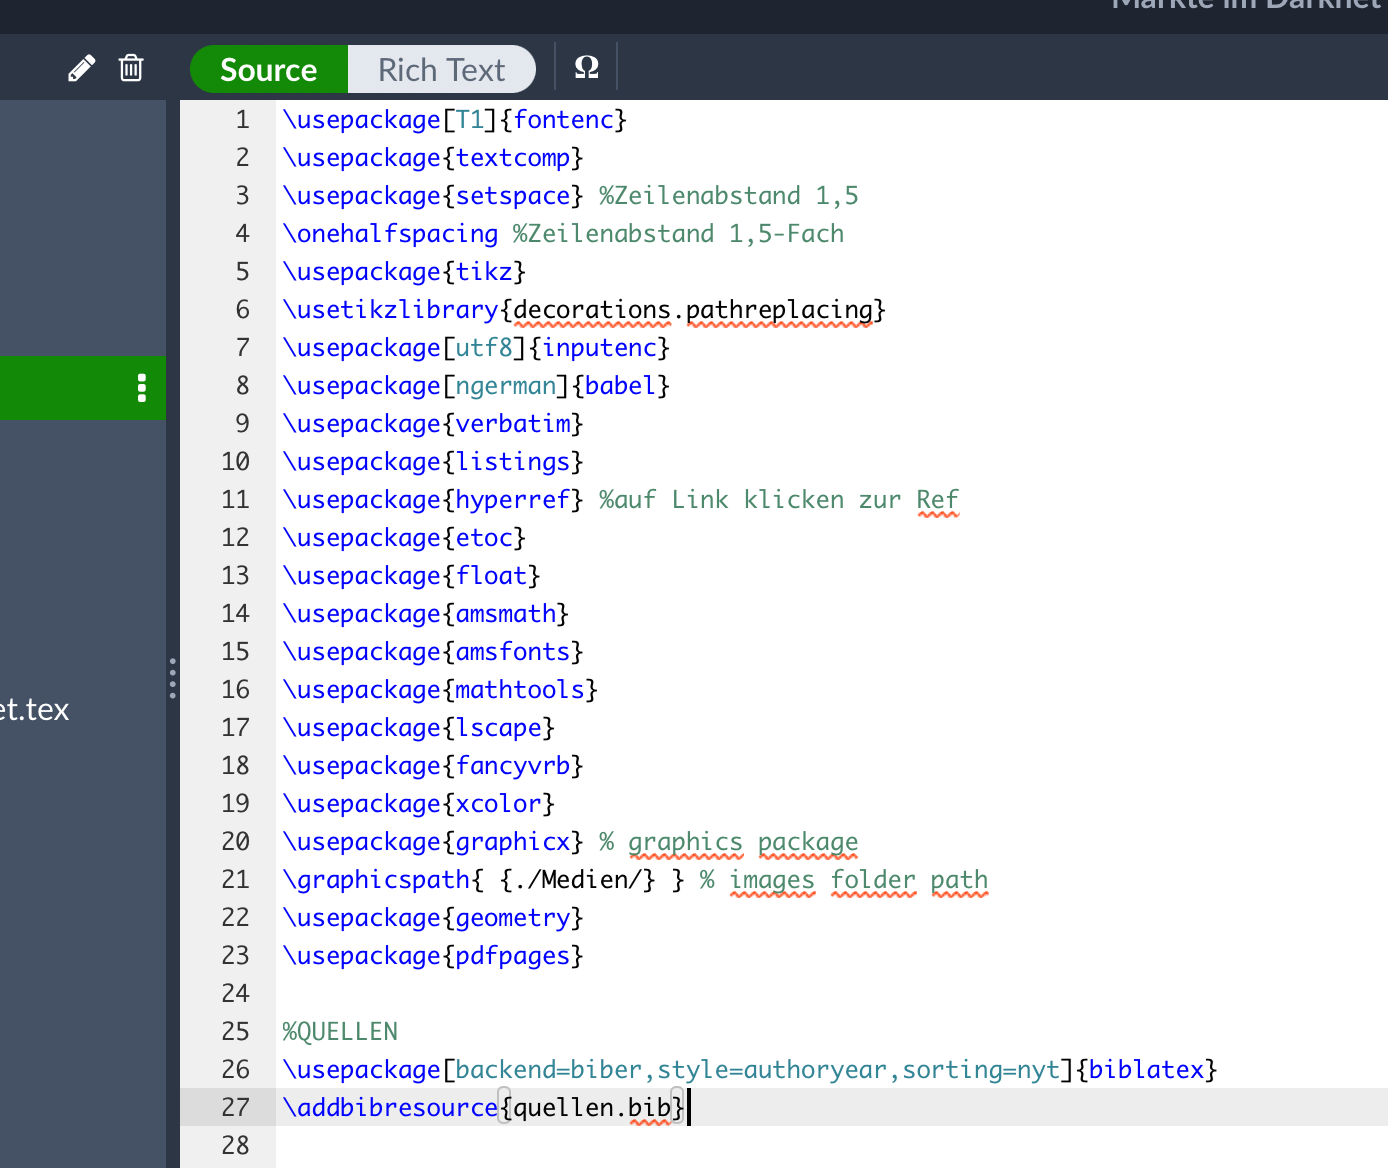The height and width of the screenshot is (1168, 1388).
Task: Click the %QUELLEN comment line
Action: pos(340,1032)
